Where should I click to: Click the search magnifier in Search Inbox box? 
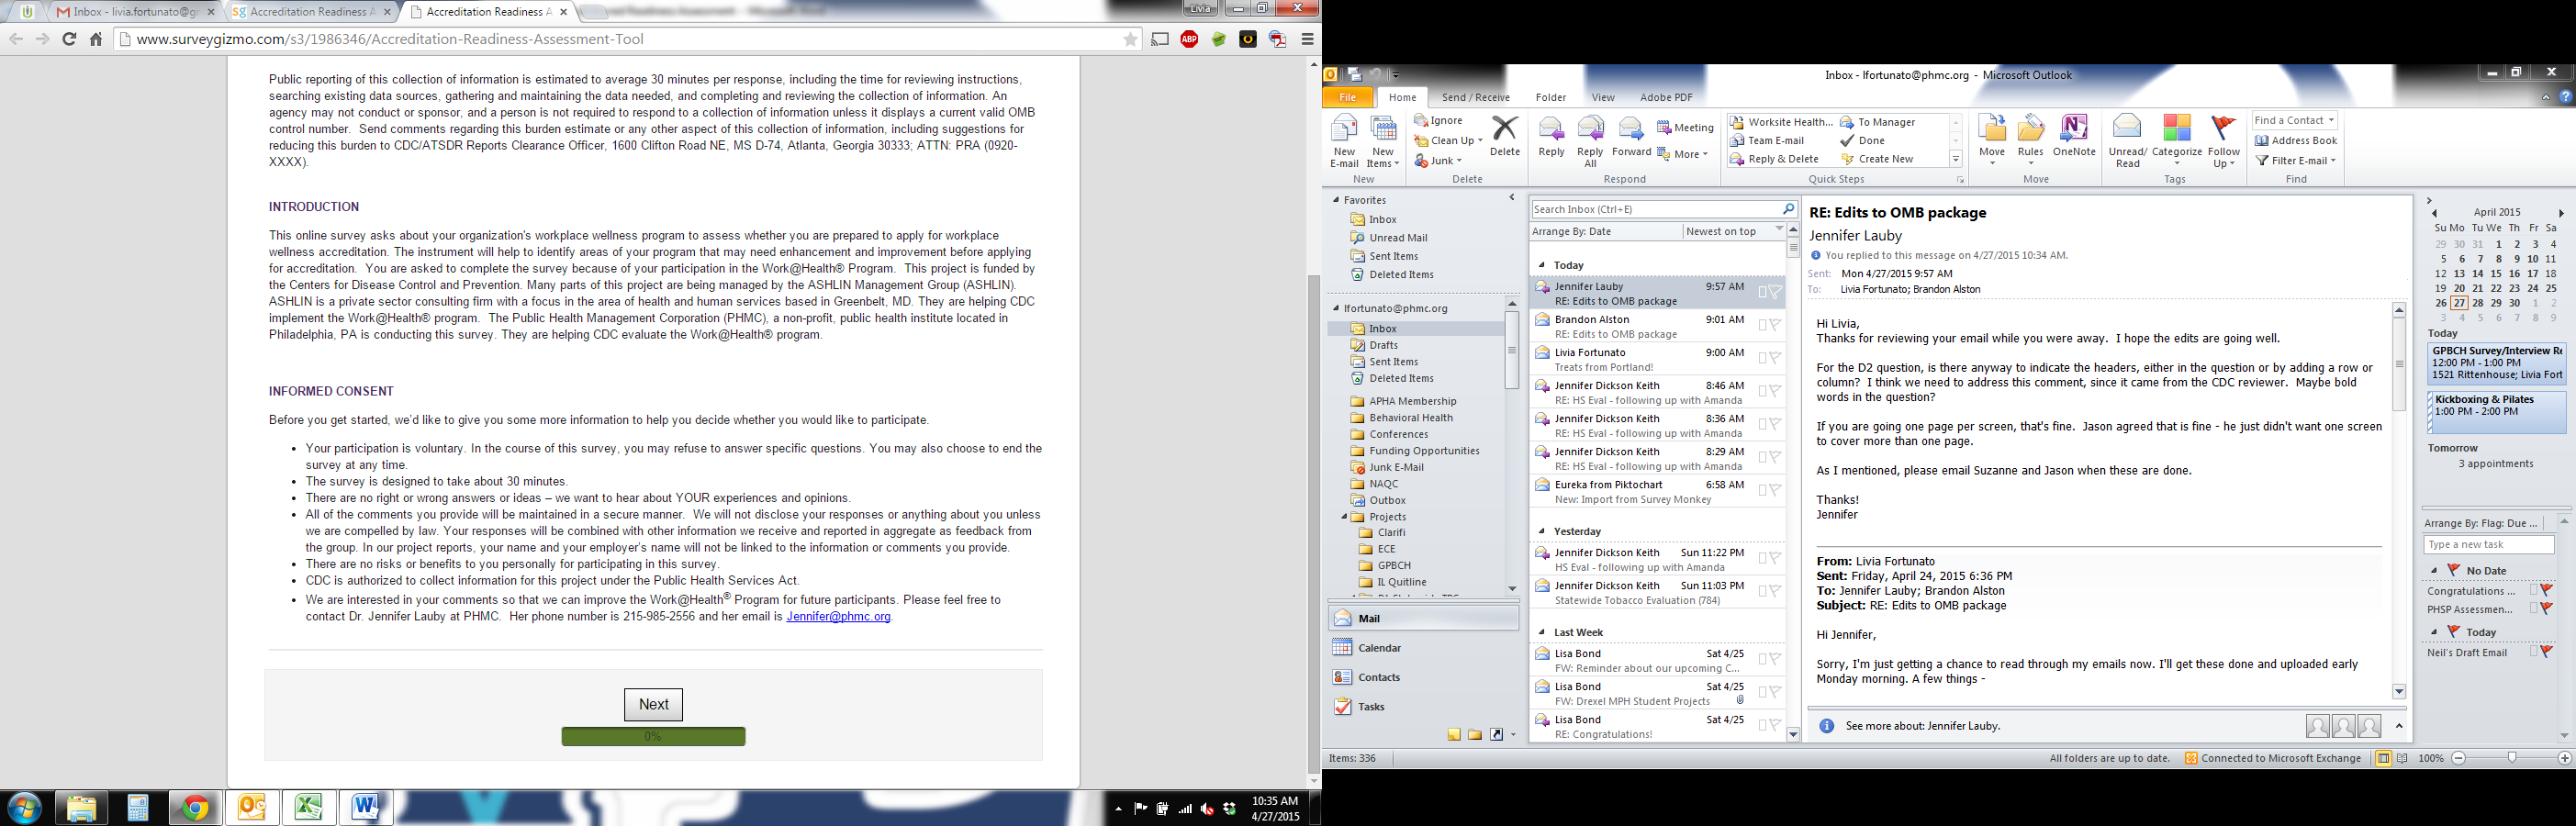click(1788, 209)
